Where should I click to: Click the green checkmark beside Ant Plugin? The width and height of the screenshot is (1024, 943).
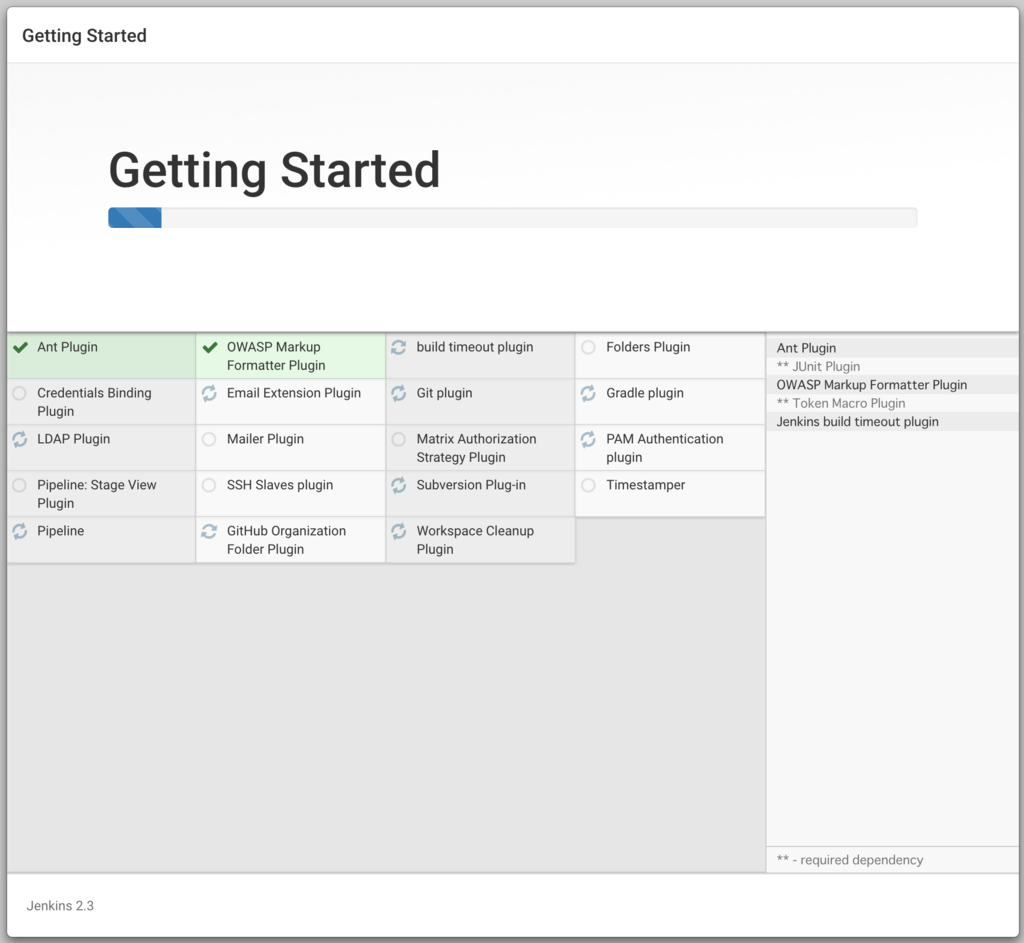(20, 347)
